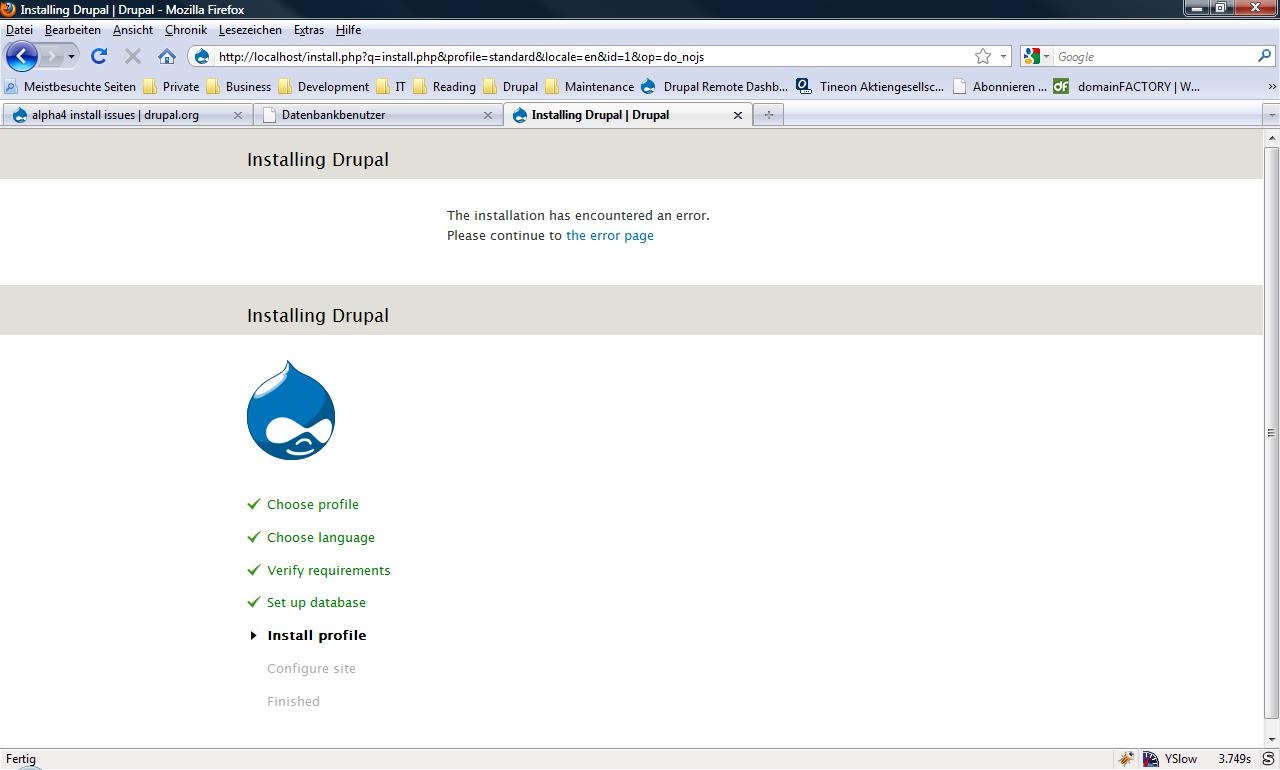The width and height of the screenshot is (1280, 770).
Task: Open YSlow from the status bar
Action: 1170,759
